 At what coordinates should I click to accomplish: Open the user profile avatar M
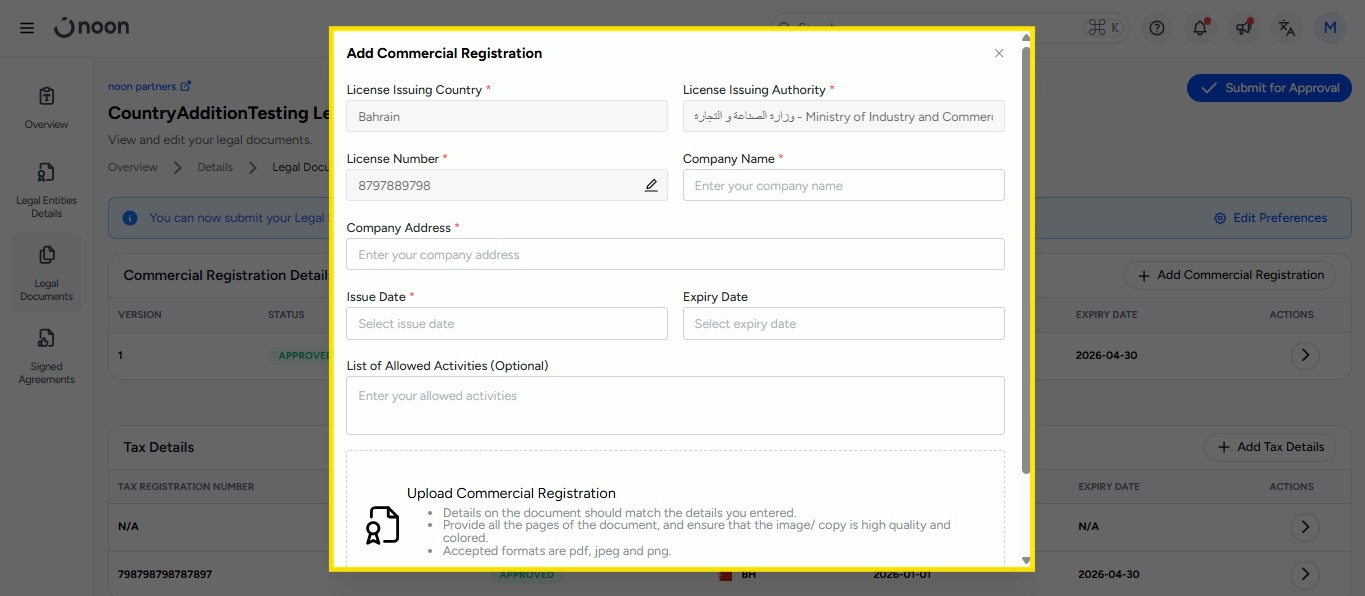1330,28
